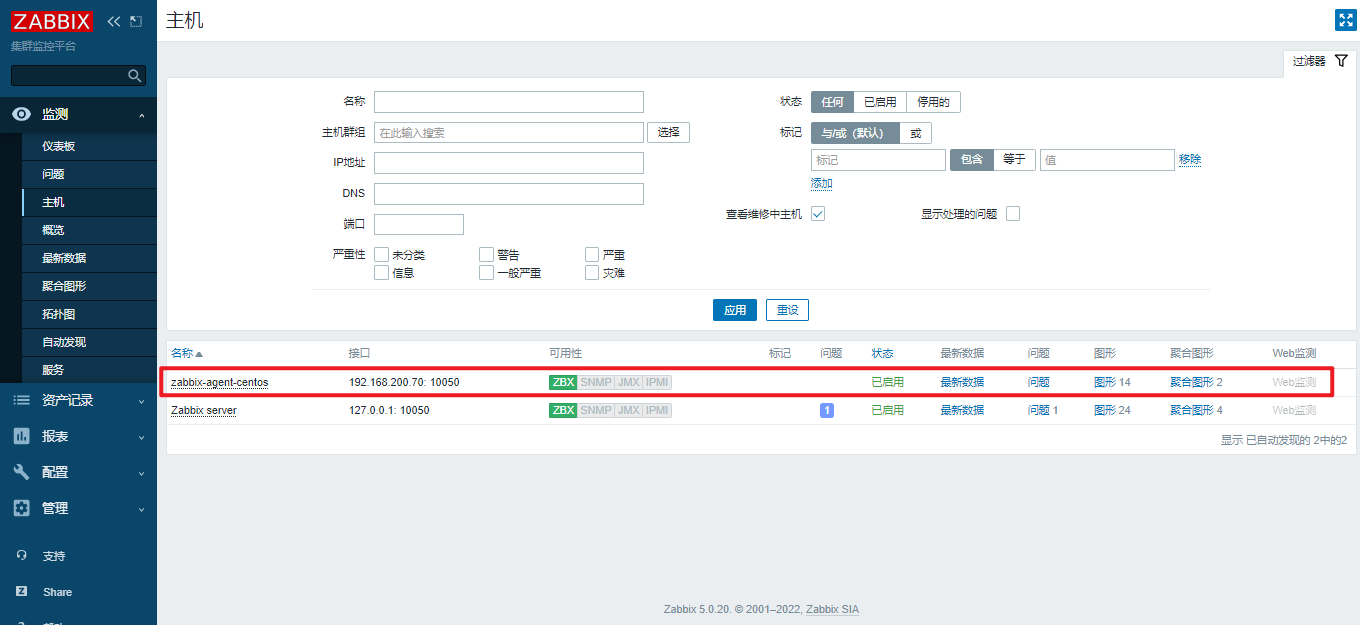Click the funnel filter icon
The image size is (1360, 625).
point(1341,61)
